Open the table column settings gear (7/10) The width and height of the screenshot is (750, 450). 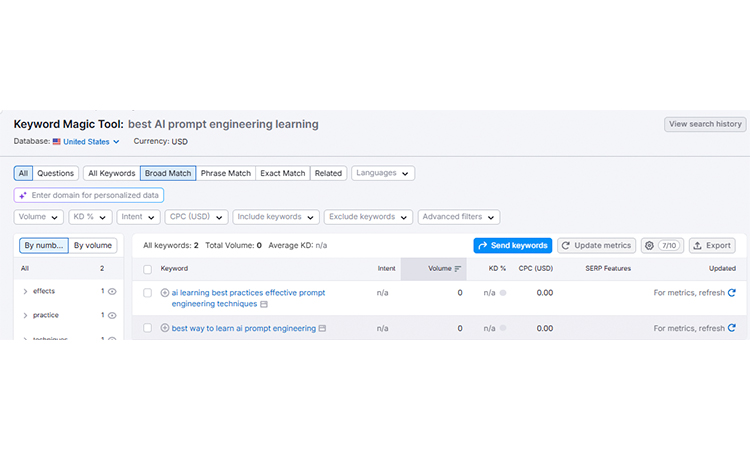pos(662,245)
